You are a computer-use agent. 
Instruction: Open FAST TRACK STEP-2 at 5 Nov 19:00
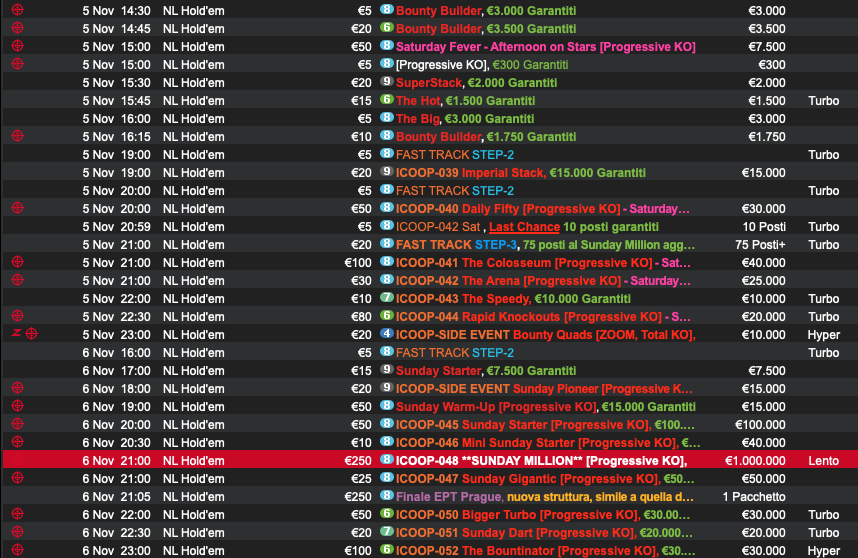click(455, 155)
